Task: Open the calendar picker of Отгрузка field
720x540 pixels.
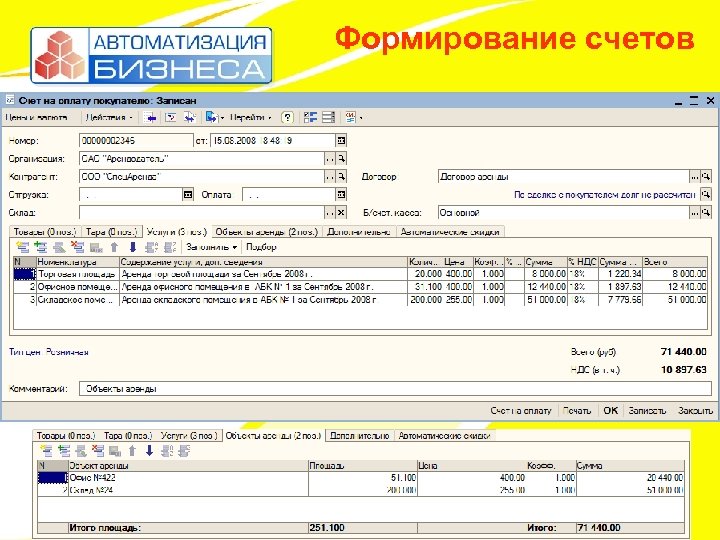Action: [187, 195]
